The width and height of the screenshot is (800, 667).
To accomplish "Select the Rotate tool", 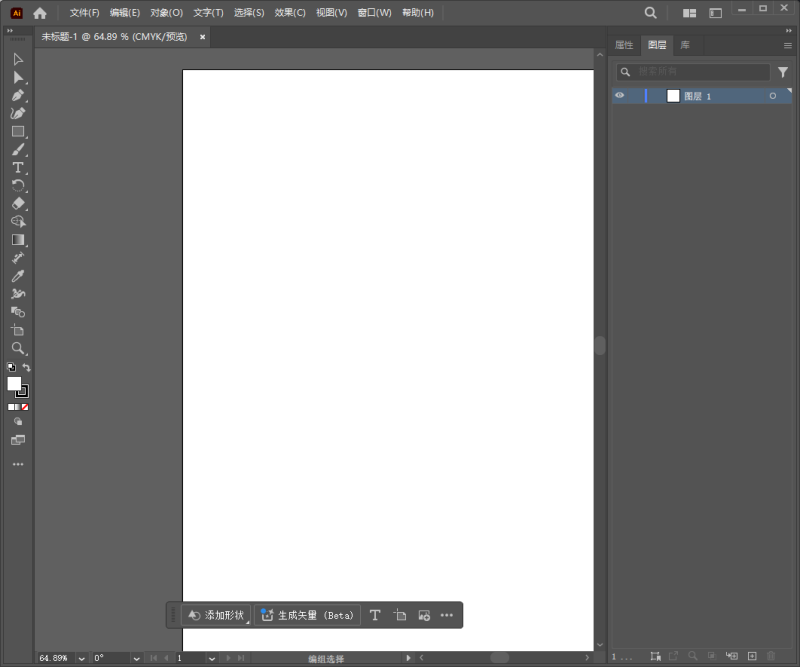I will pos(17,185).
